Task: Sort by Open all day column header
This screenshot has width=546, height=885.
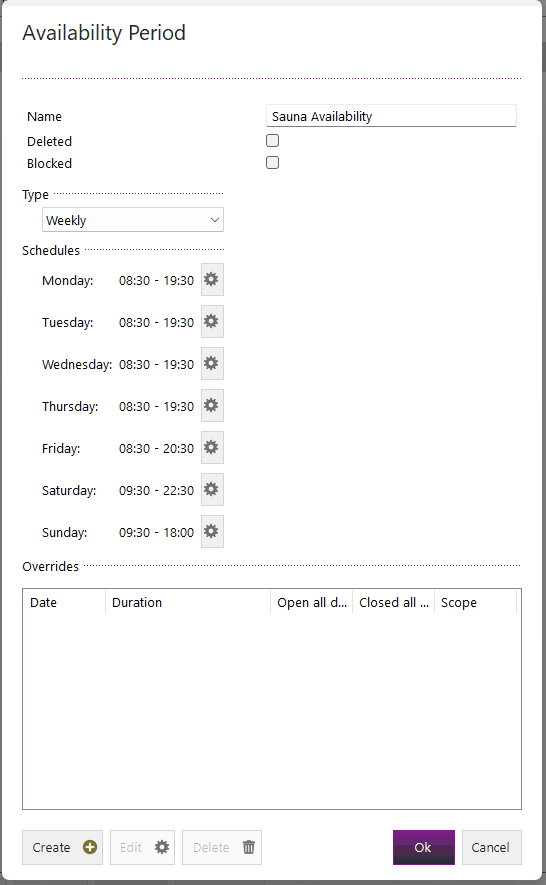Action: pyautogui.click(x=312, y=602)
